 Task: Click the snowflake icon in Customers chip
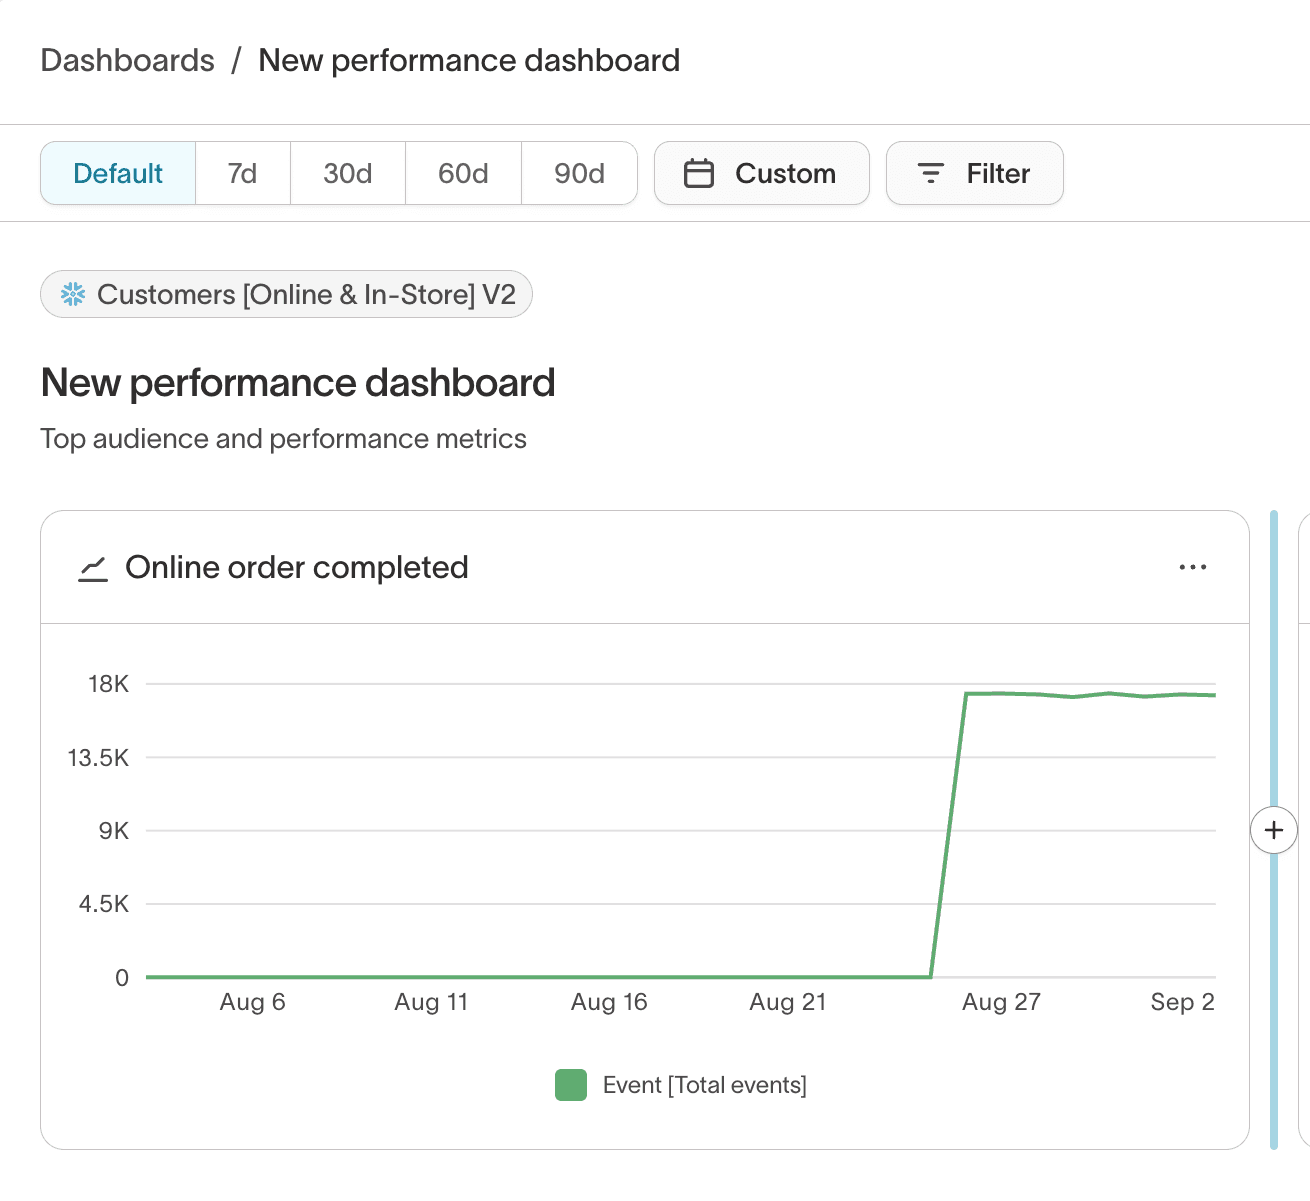point(73,294)
